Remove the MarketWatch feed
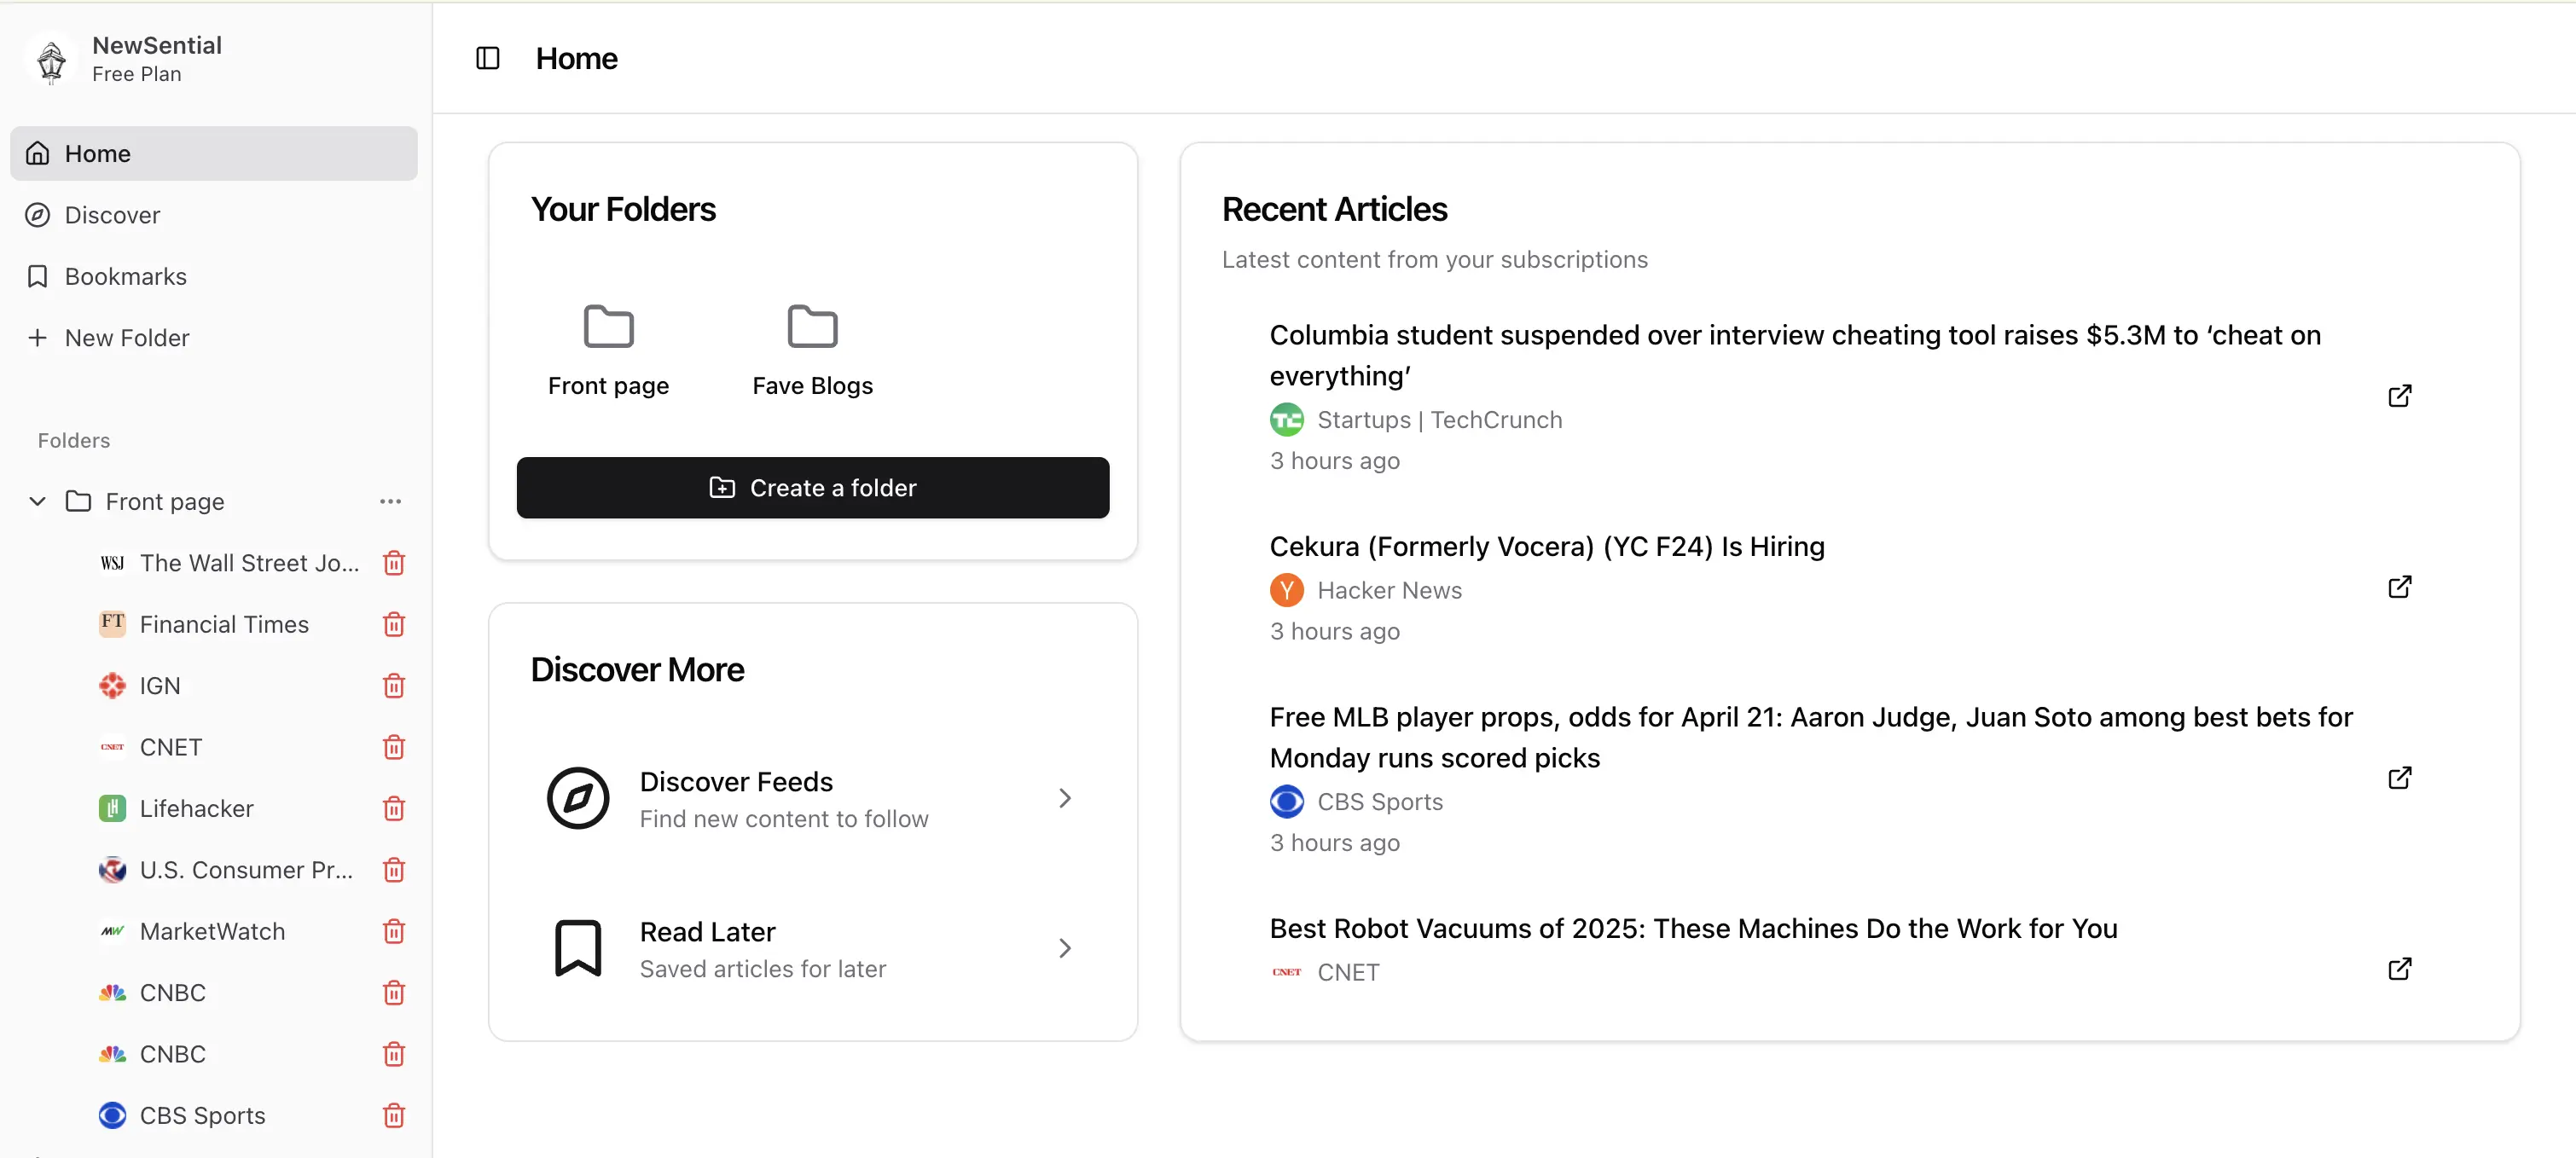Image resolution: width=2576 pixels, height=1158 pixels. [x=394, y=931]
